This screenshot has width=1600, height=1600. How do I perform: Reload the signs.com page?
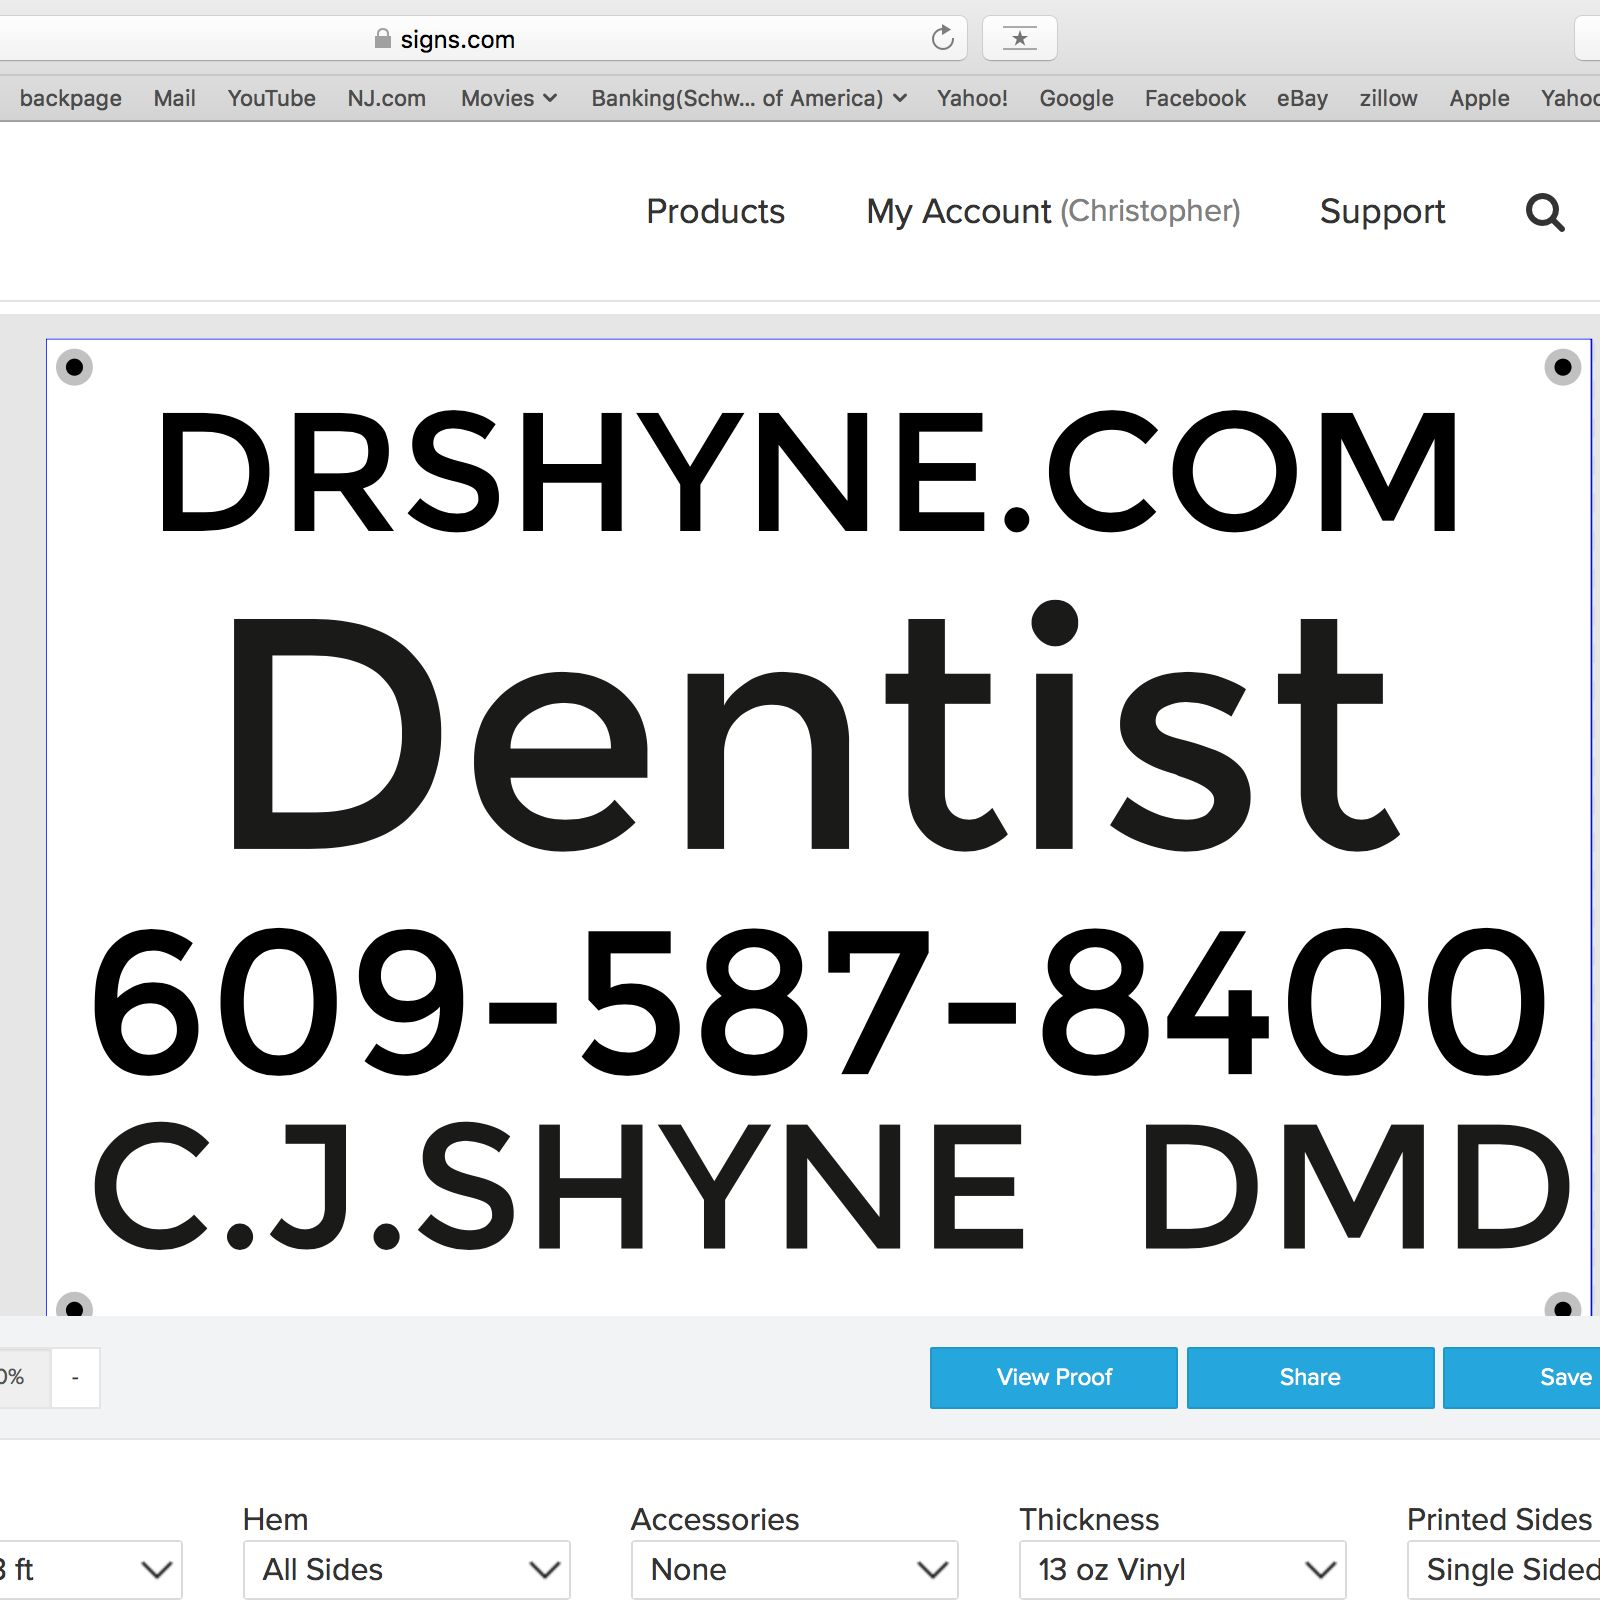coord(941,38)
